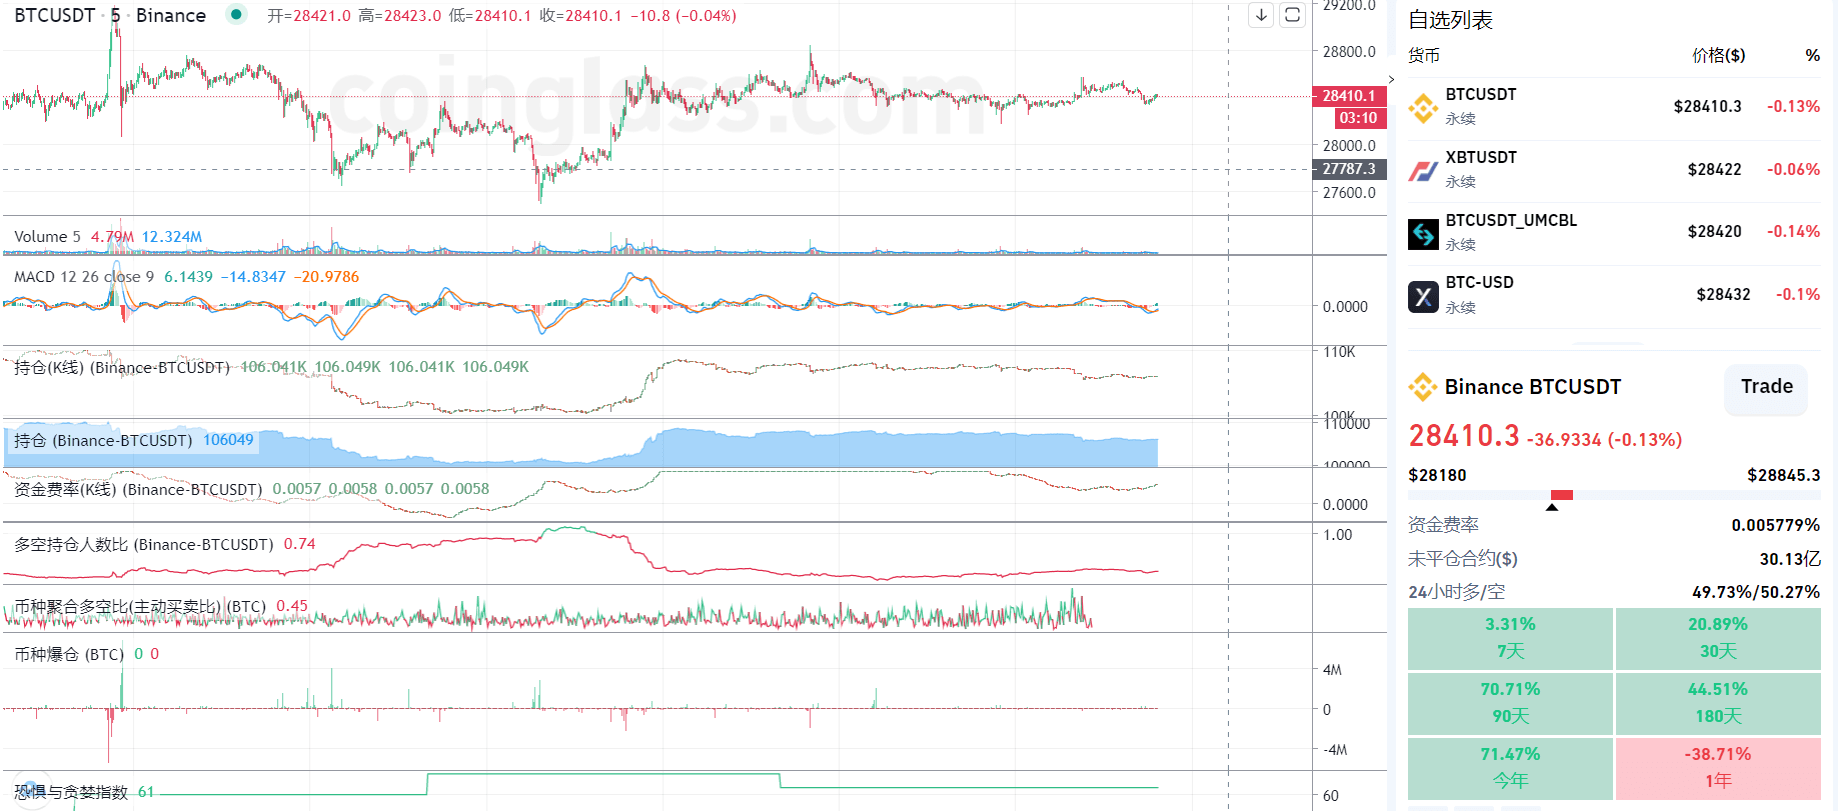This screenshot has width=1838, height=811.
Task: Select the 持仓(K线) Binance-BTCUSDT indicator legend
Action: pos(122,367)
